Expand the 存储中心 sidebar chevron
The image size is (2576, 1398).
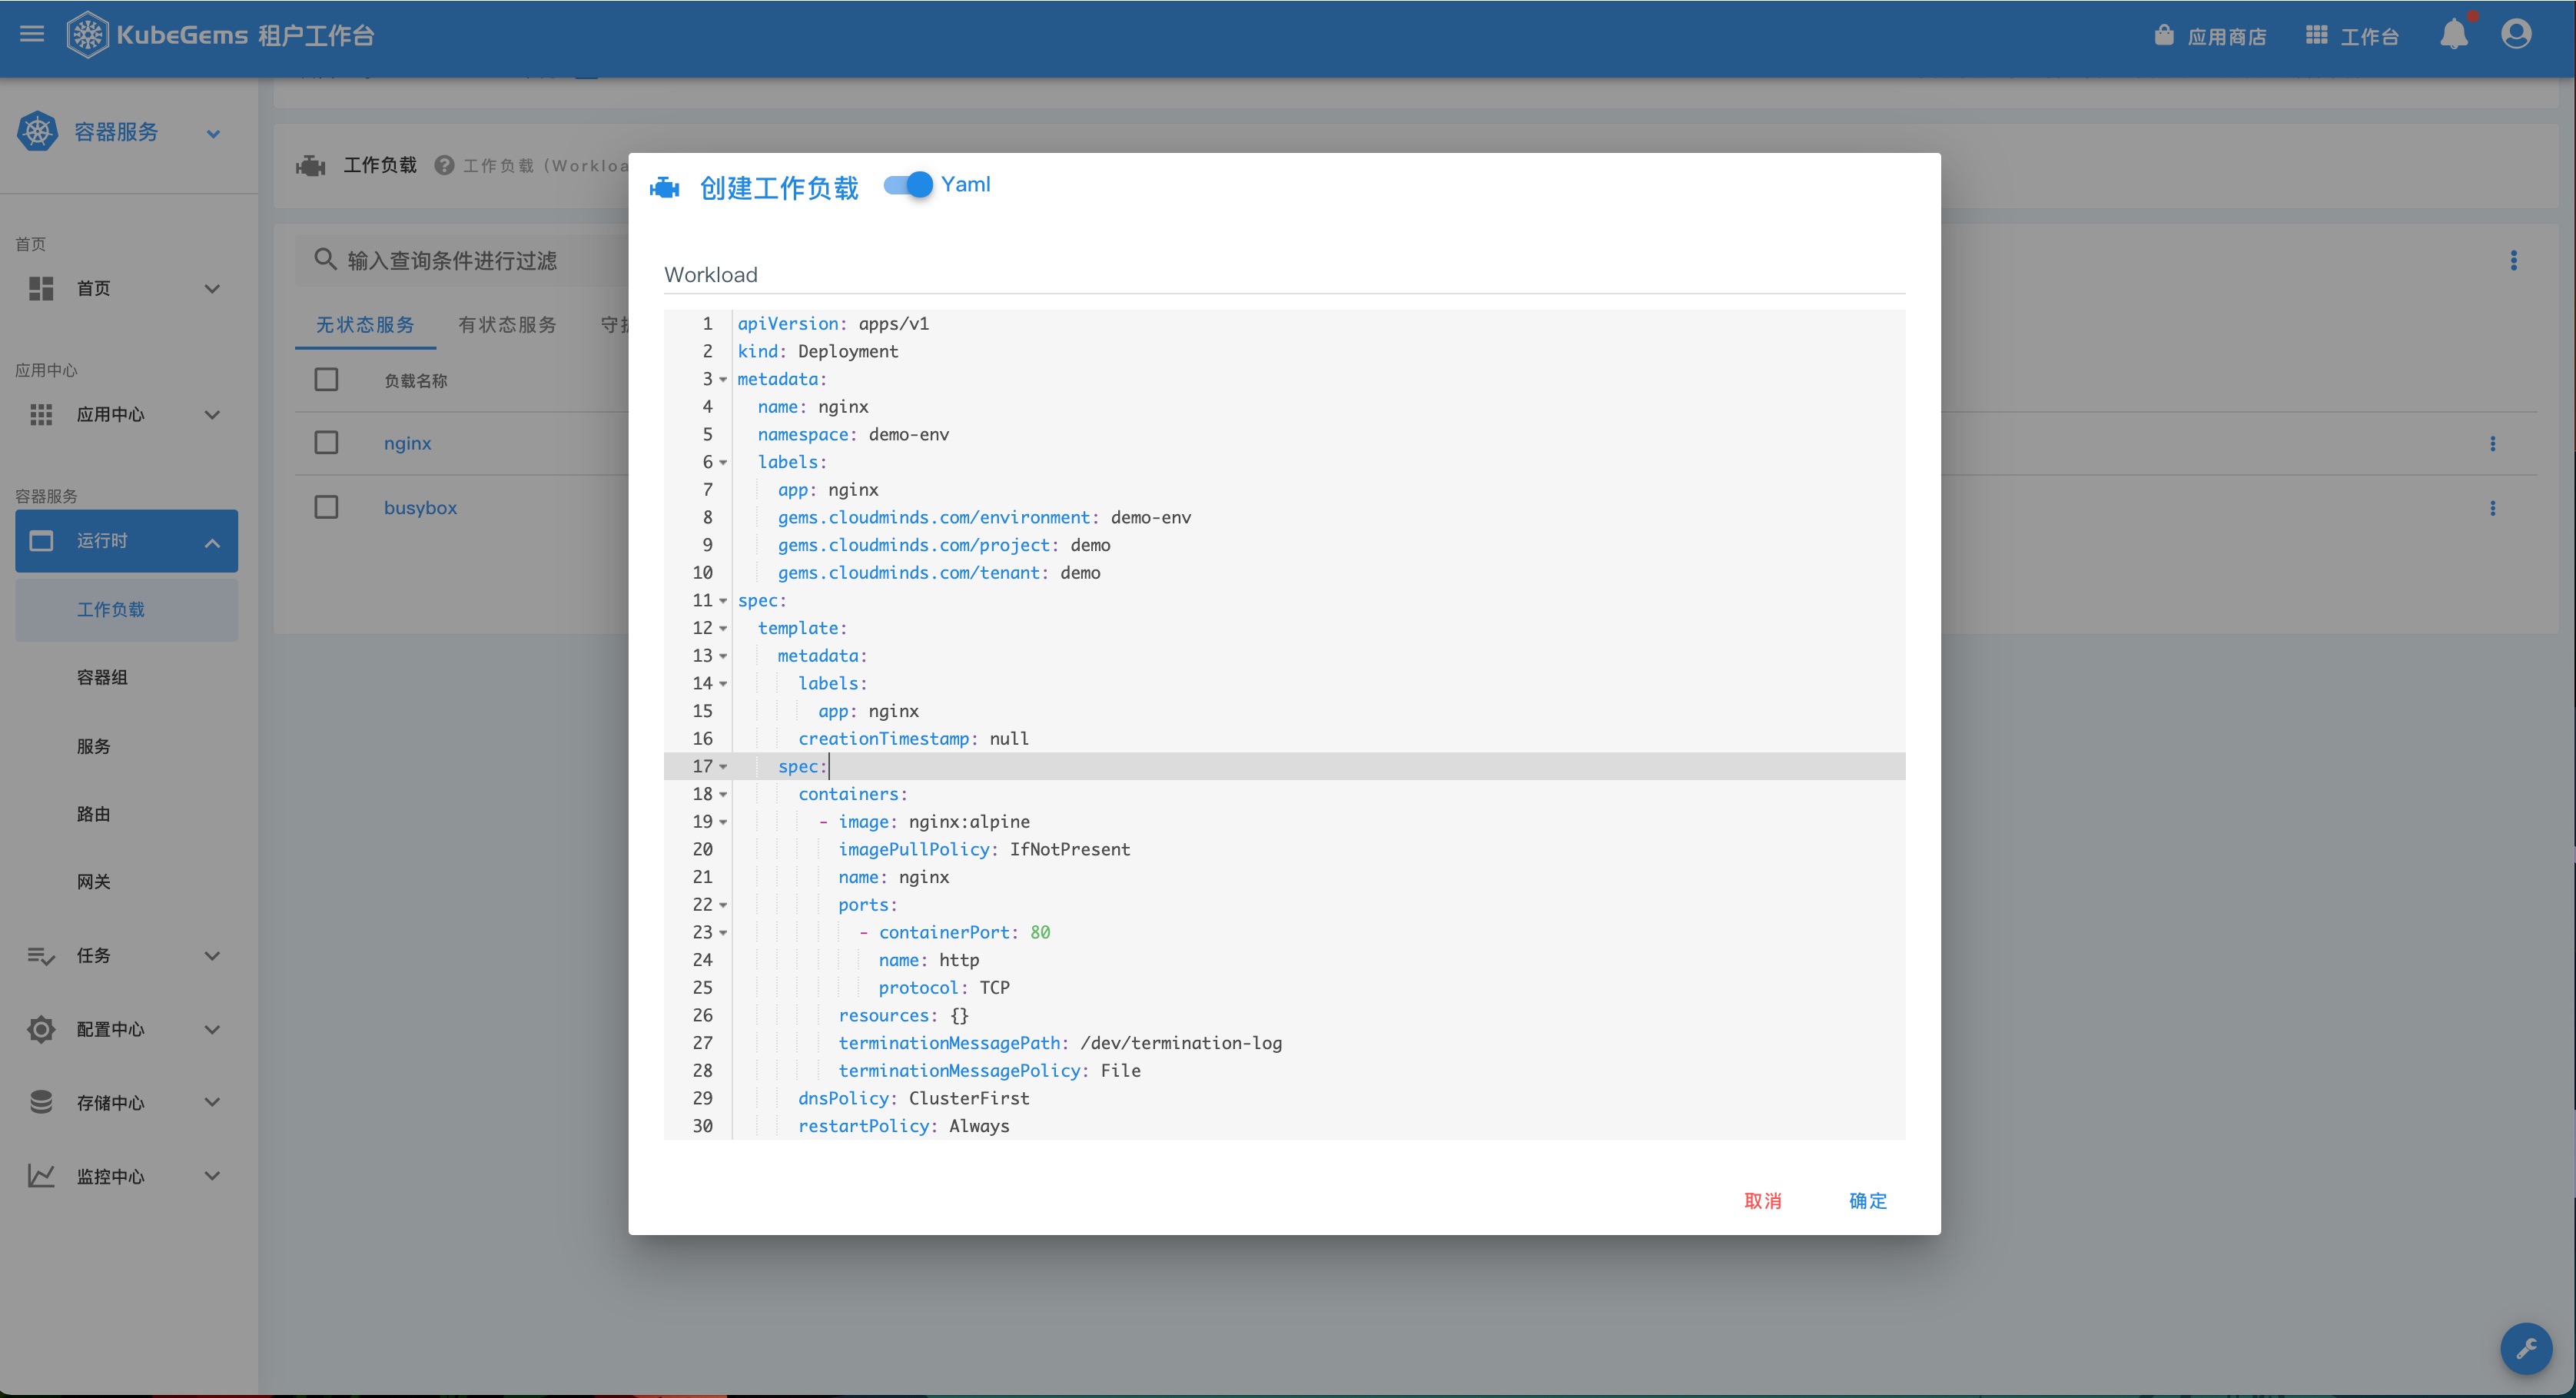[x=212, y=1102]
